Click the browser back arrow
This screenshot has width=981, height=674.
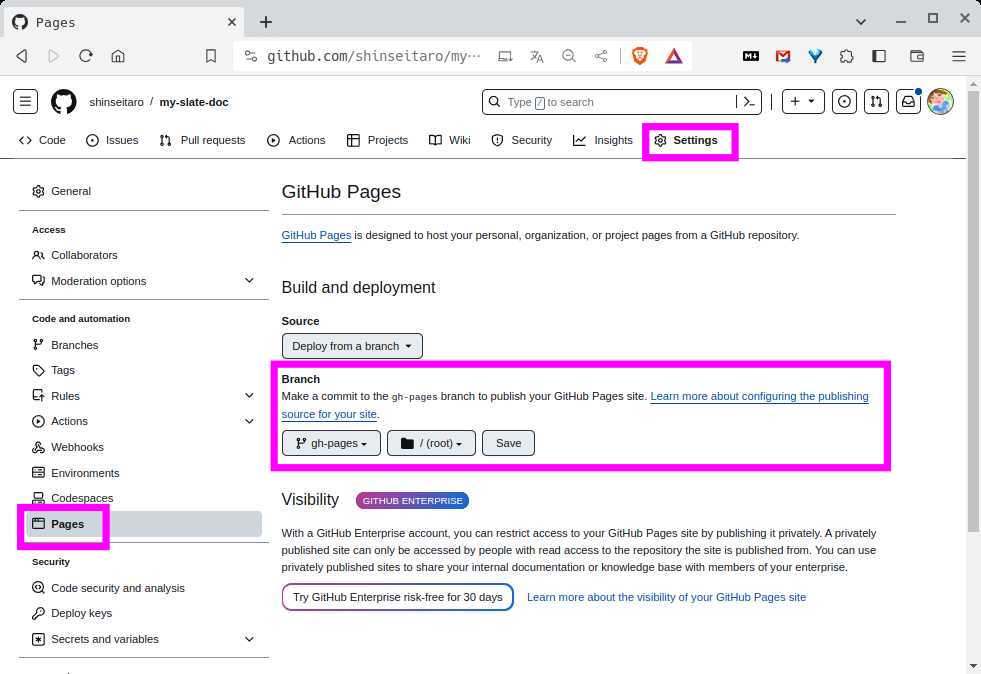pos(22,56)
